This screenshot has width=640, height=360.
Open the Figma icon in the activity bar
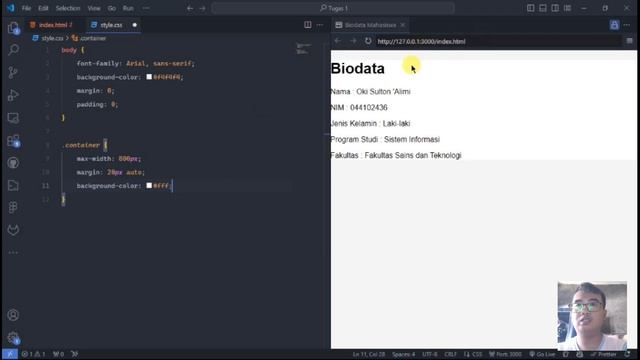coord(13,207)
